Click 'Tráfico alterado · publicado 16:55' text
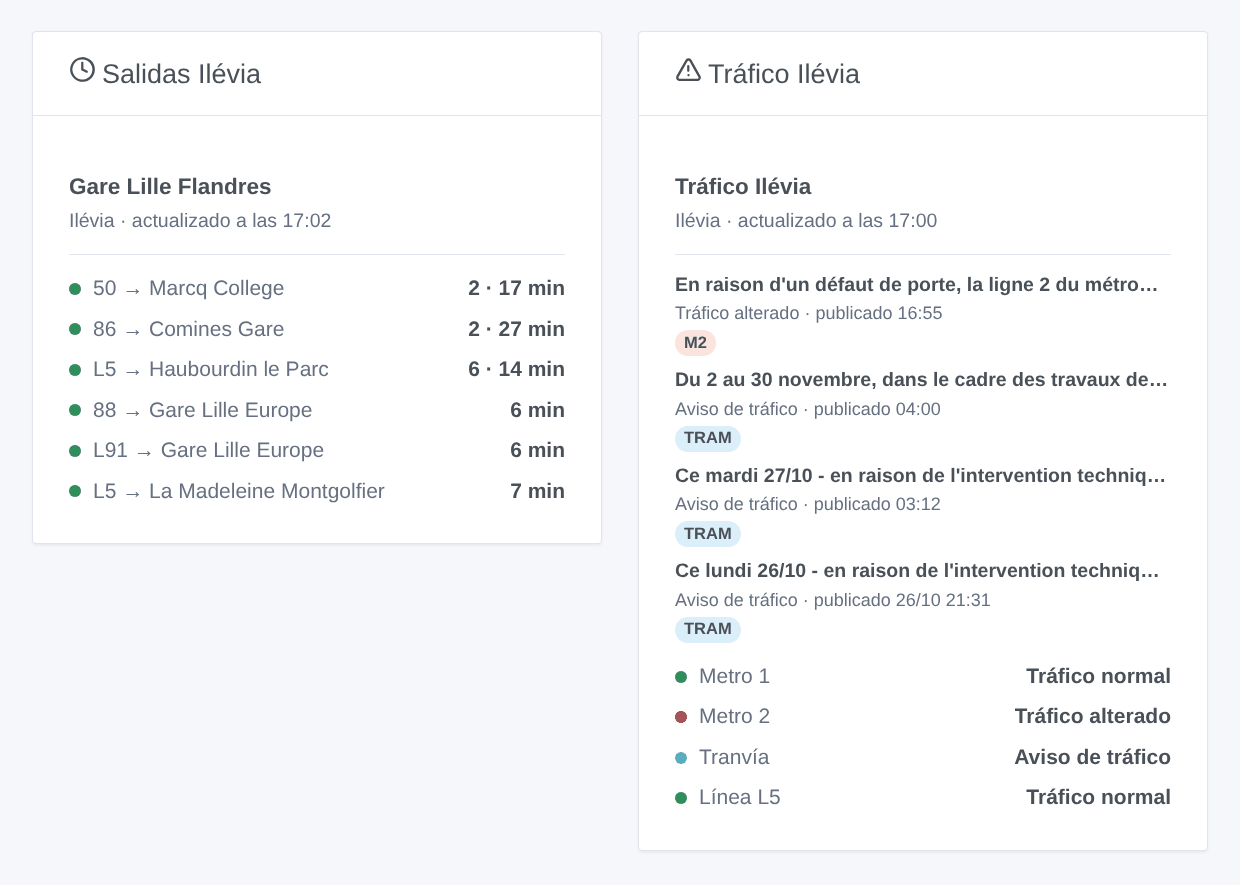This screenshot has height=885, width=1240. click(x=809, y=313)
